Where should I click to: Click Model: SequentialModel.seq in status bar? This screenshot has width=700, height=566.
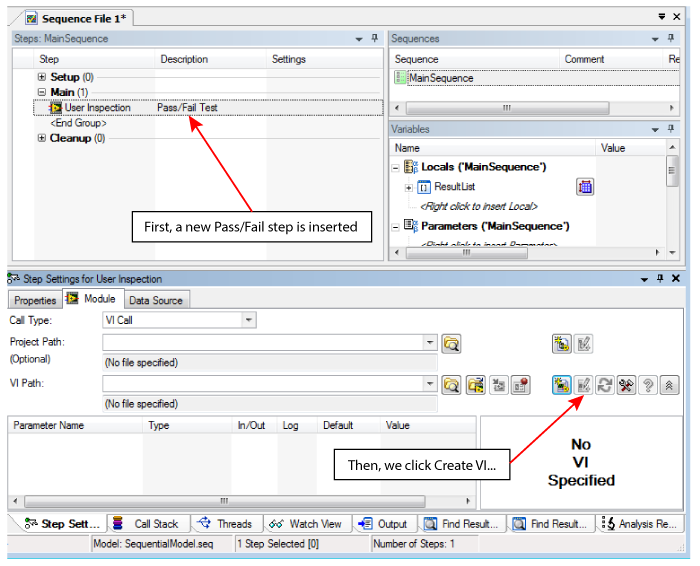[153, 544]
